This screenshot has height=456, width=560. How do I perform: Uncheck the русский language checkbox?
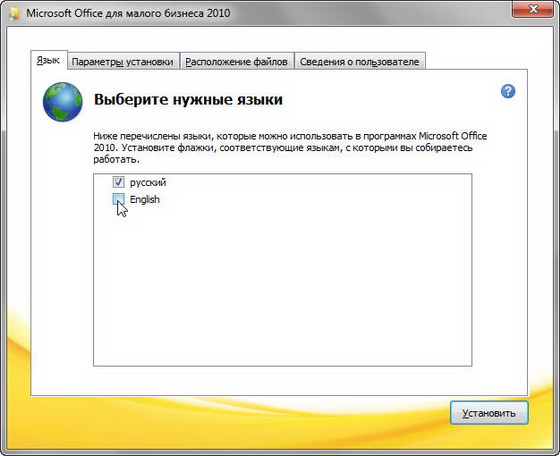(x=118, y=182)
